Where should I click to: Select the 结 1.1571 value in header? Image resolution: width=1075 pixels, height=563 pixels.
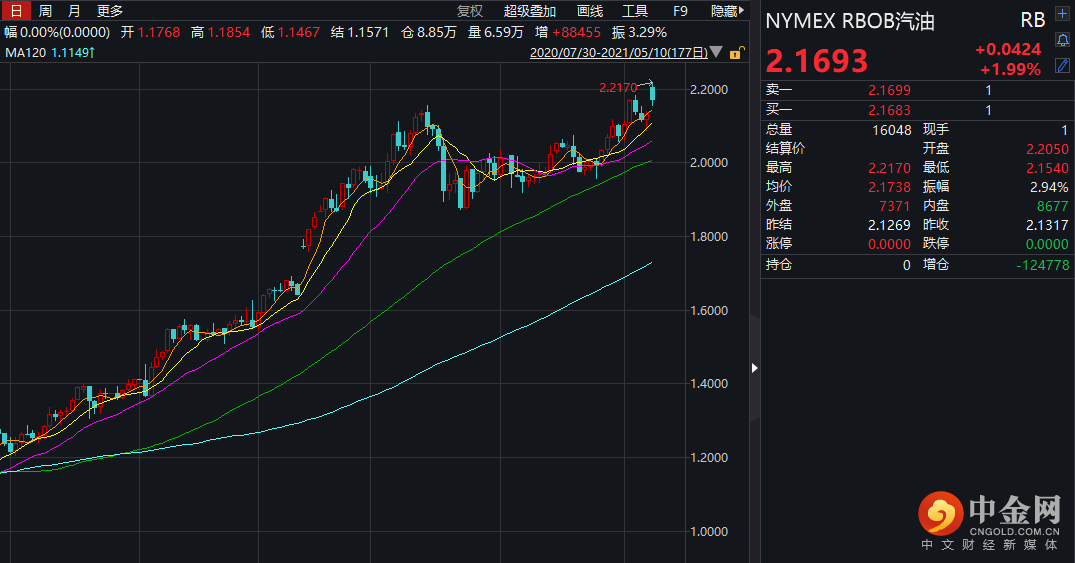pos(360,32)
